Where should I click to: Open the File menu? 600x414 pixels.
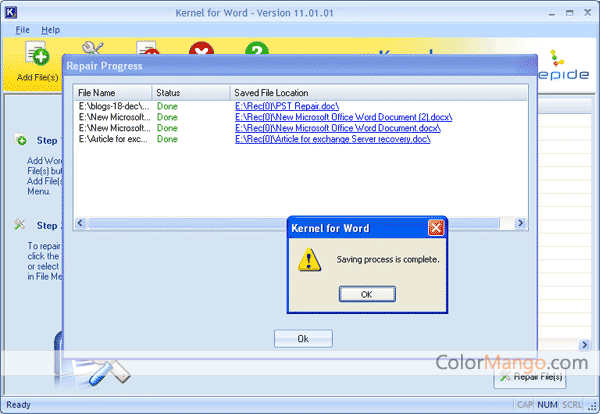click(22, 30)
